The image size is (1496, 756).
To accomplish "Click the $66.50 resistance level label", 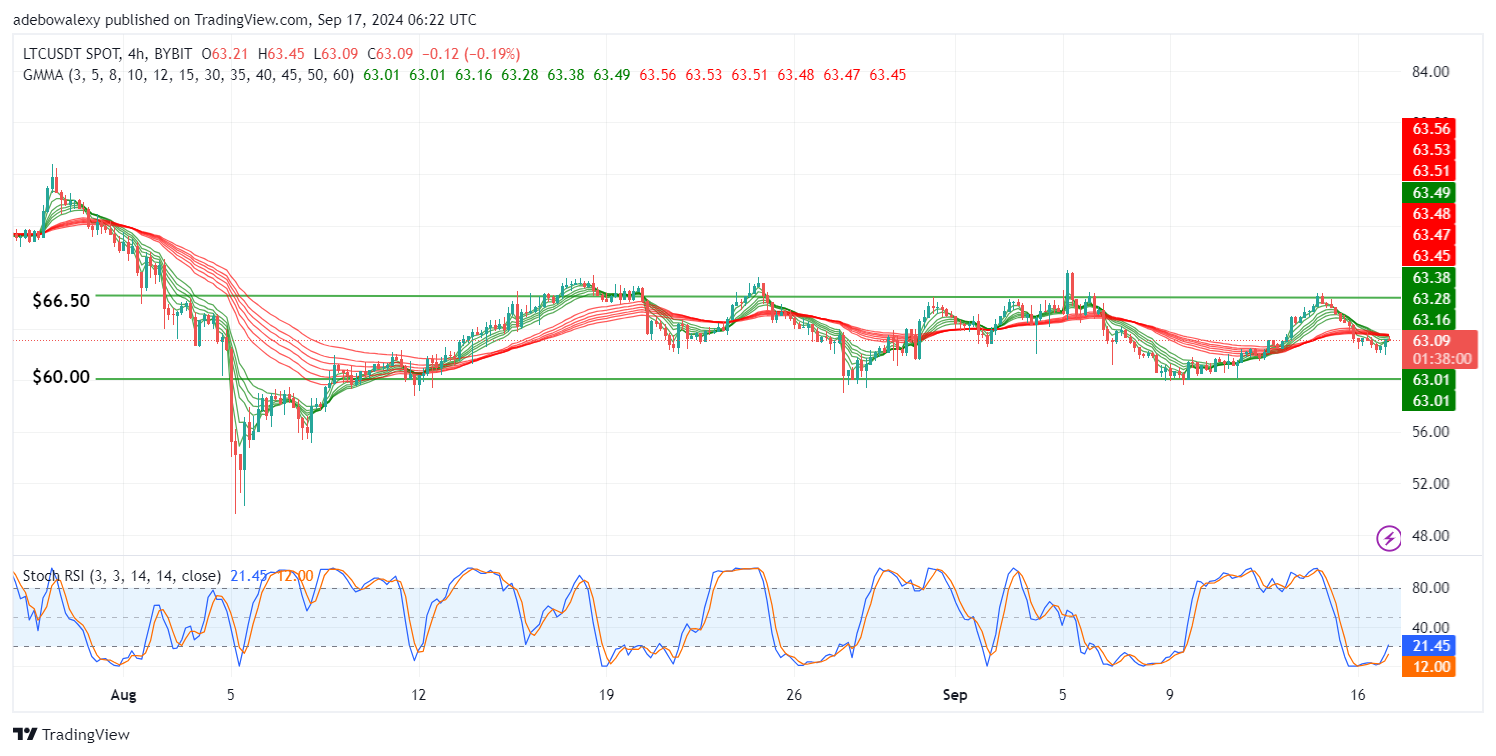I will [59, 301].
